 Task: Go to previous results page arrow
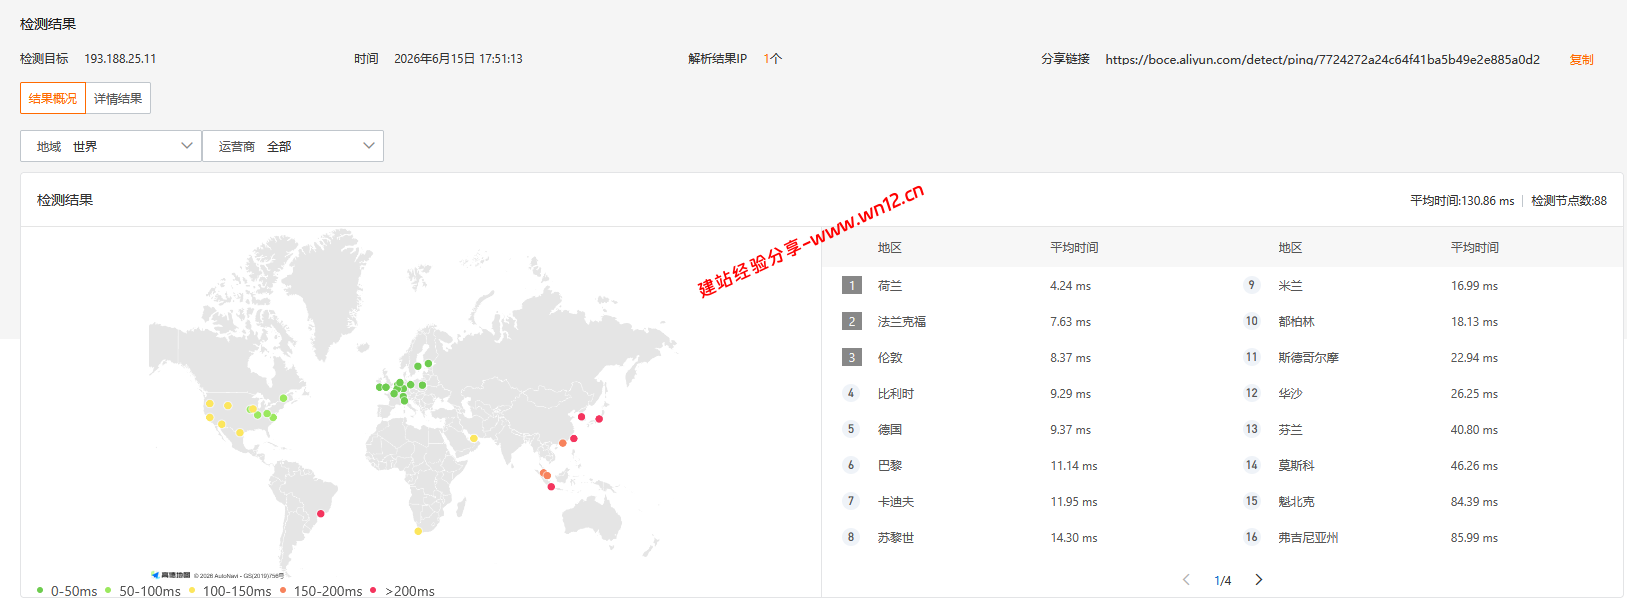point(1186,580)
